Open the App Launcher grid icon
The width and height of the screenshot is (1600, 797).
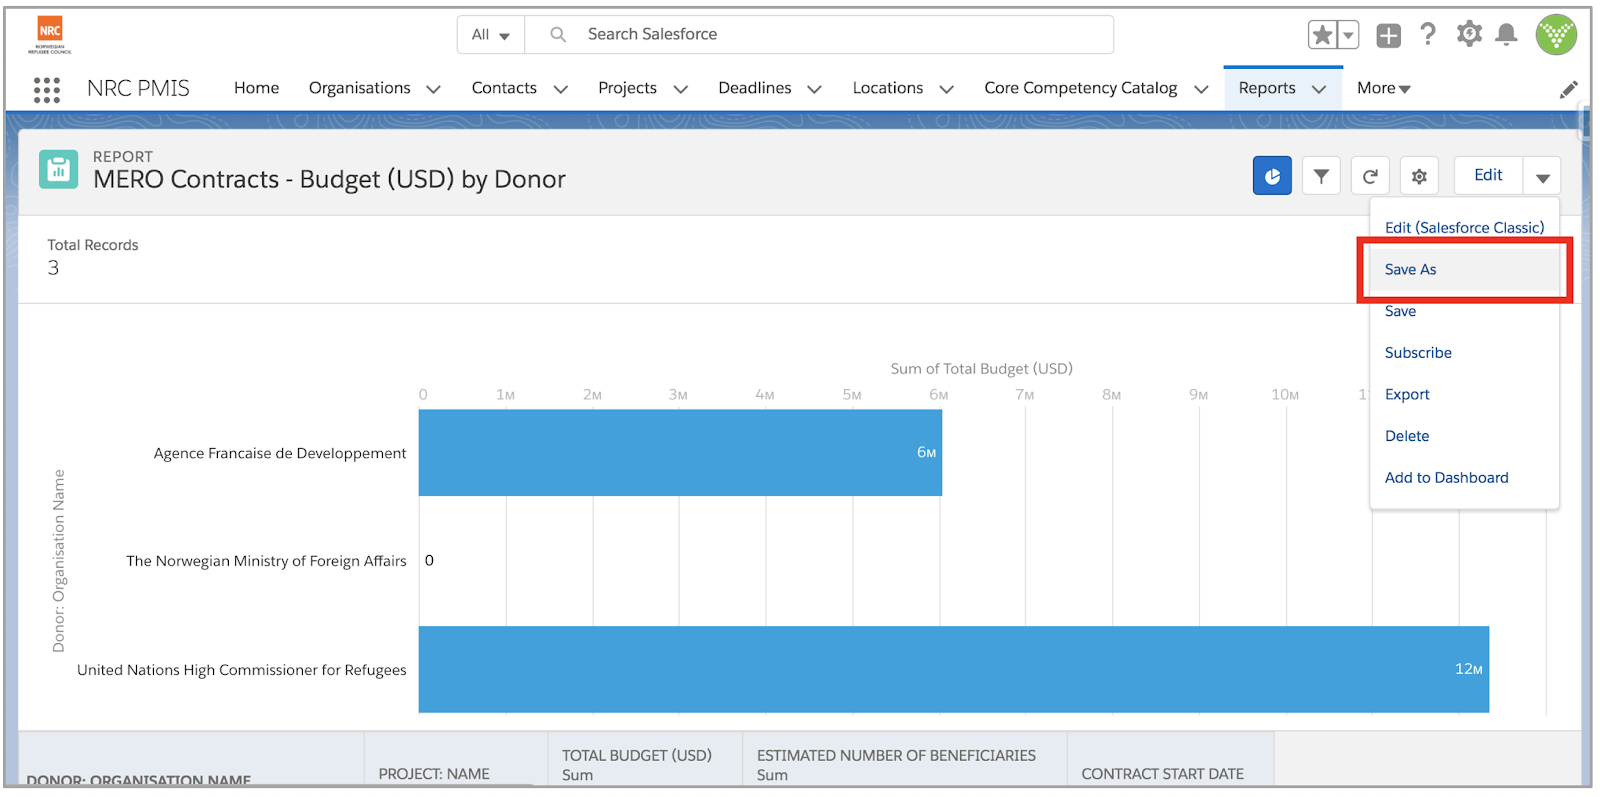pyautogui.click(x=46, y=89)
